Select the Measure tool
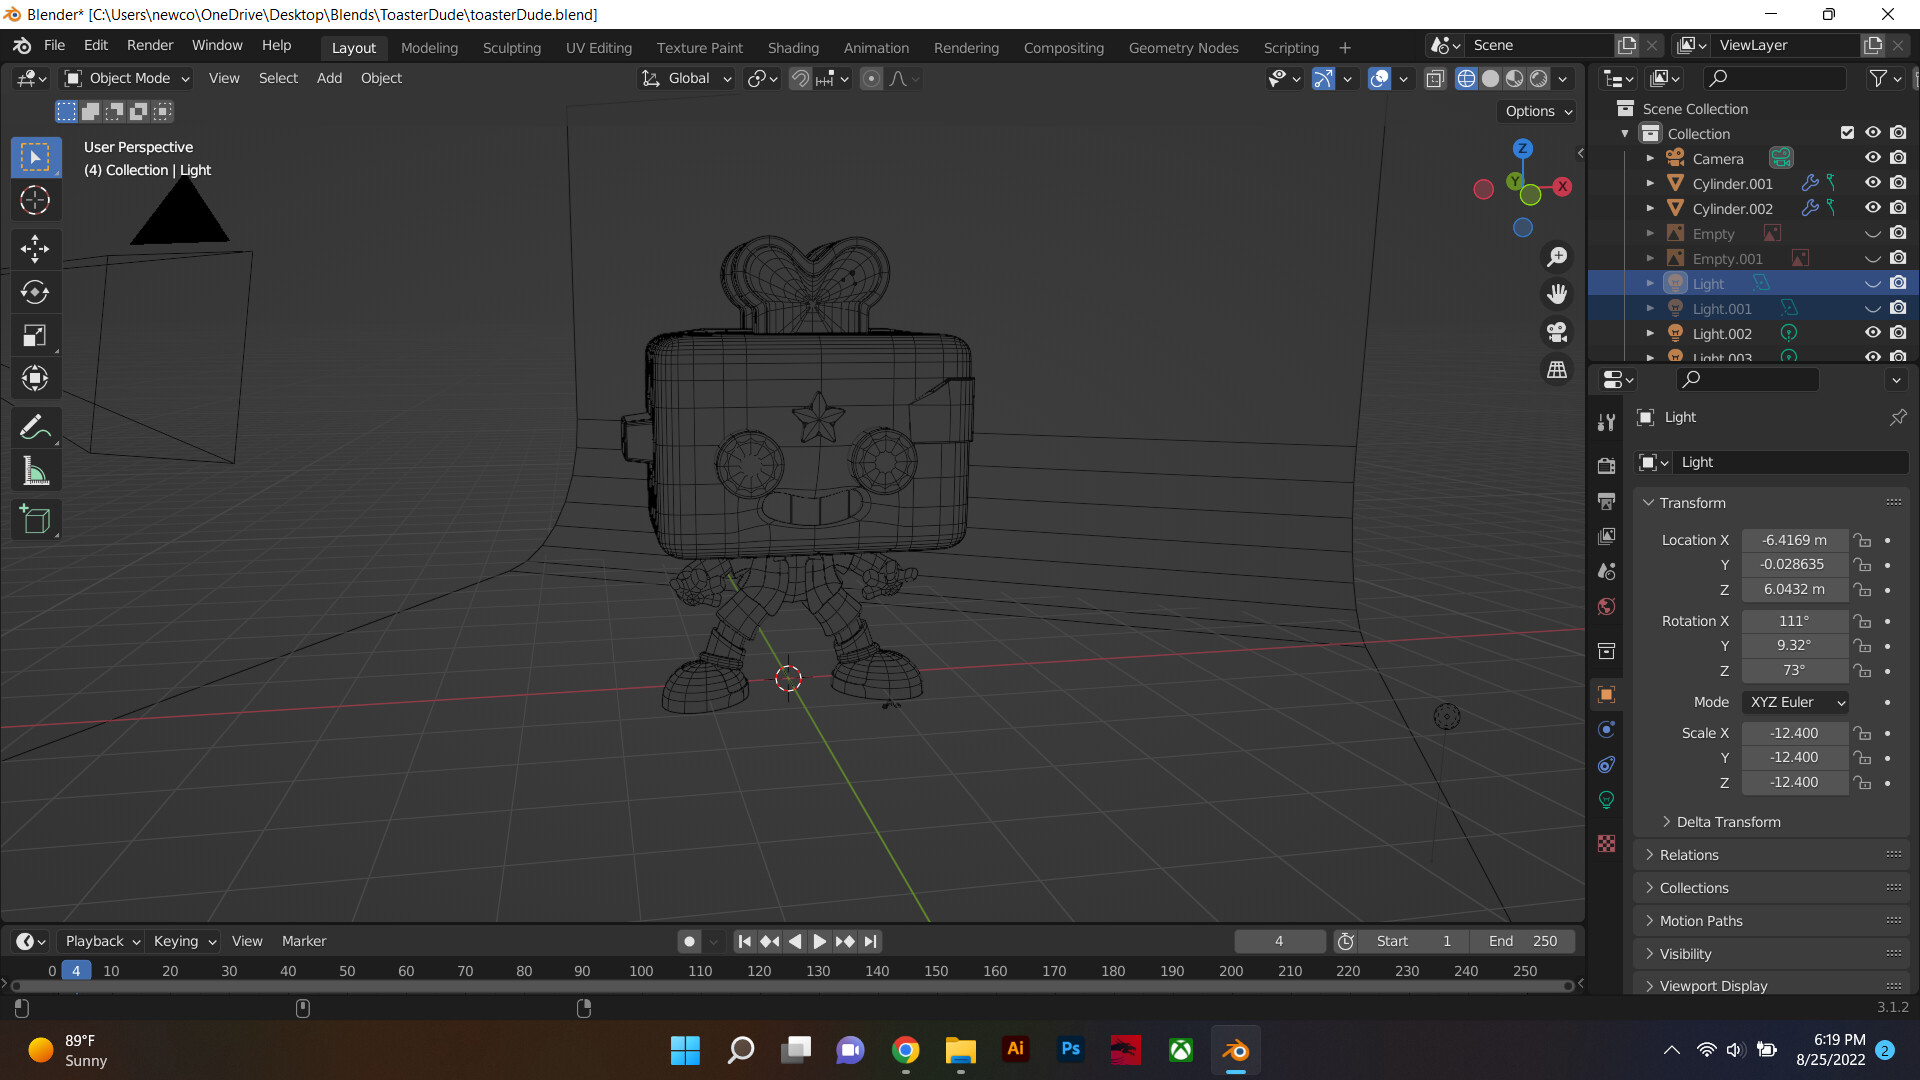This screenshot has width=1920, height=1080. [x=35, y=470]
